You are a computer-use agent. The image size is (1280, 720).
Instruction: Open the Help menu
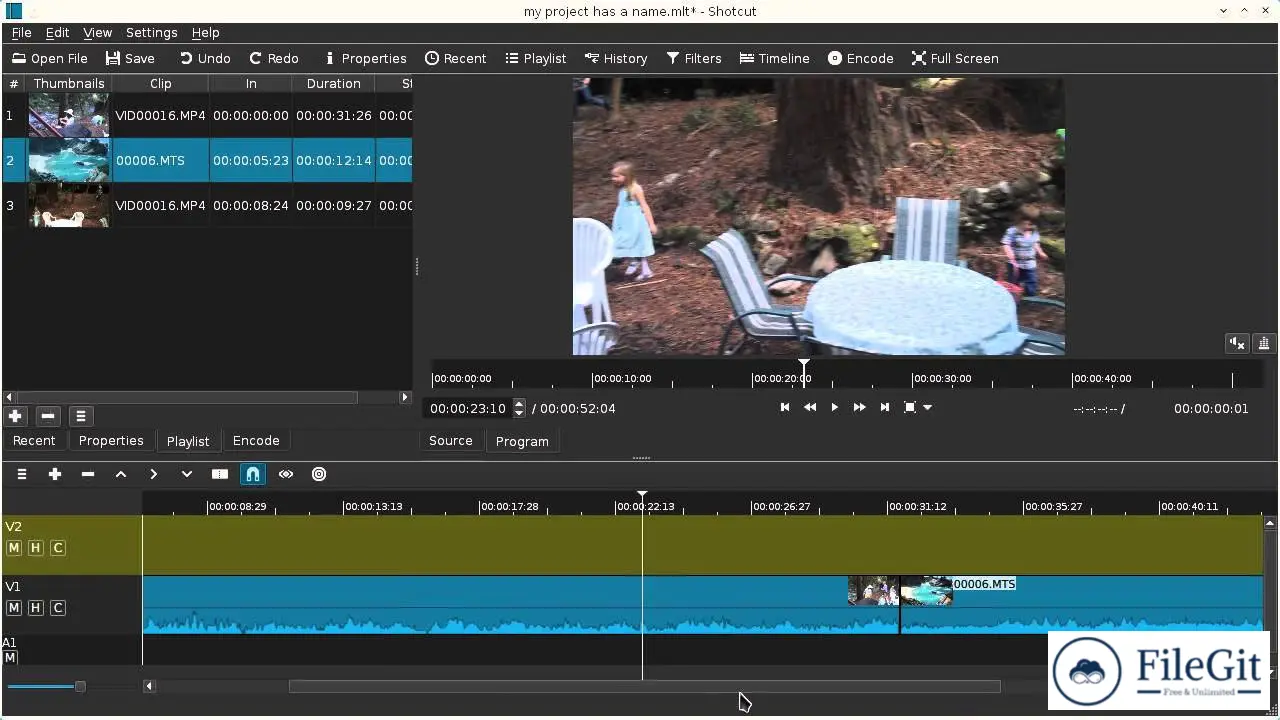tap(205, 33)
